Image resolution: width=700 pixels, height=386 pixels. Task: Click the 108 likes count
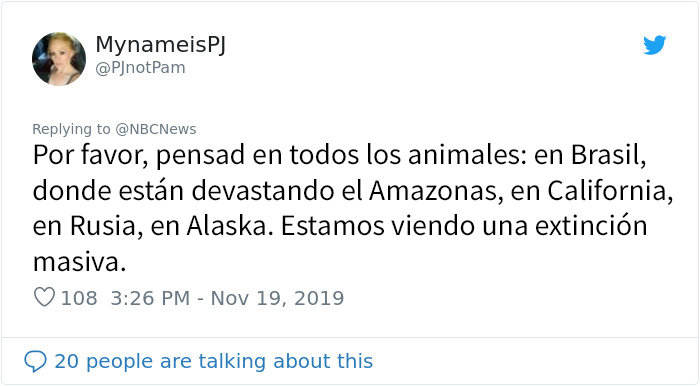pos(79,298)
